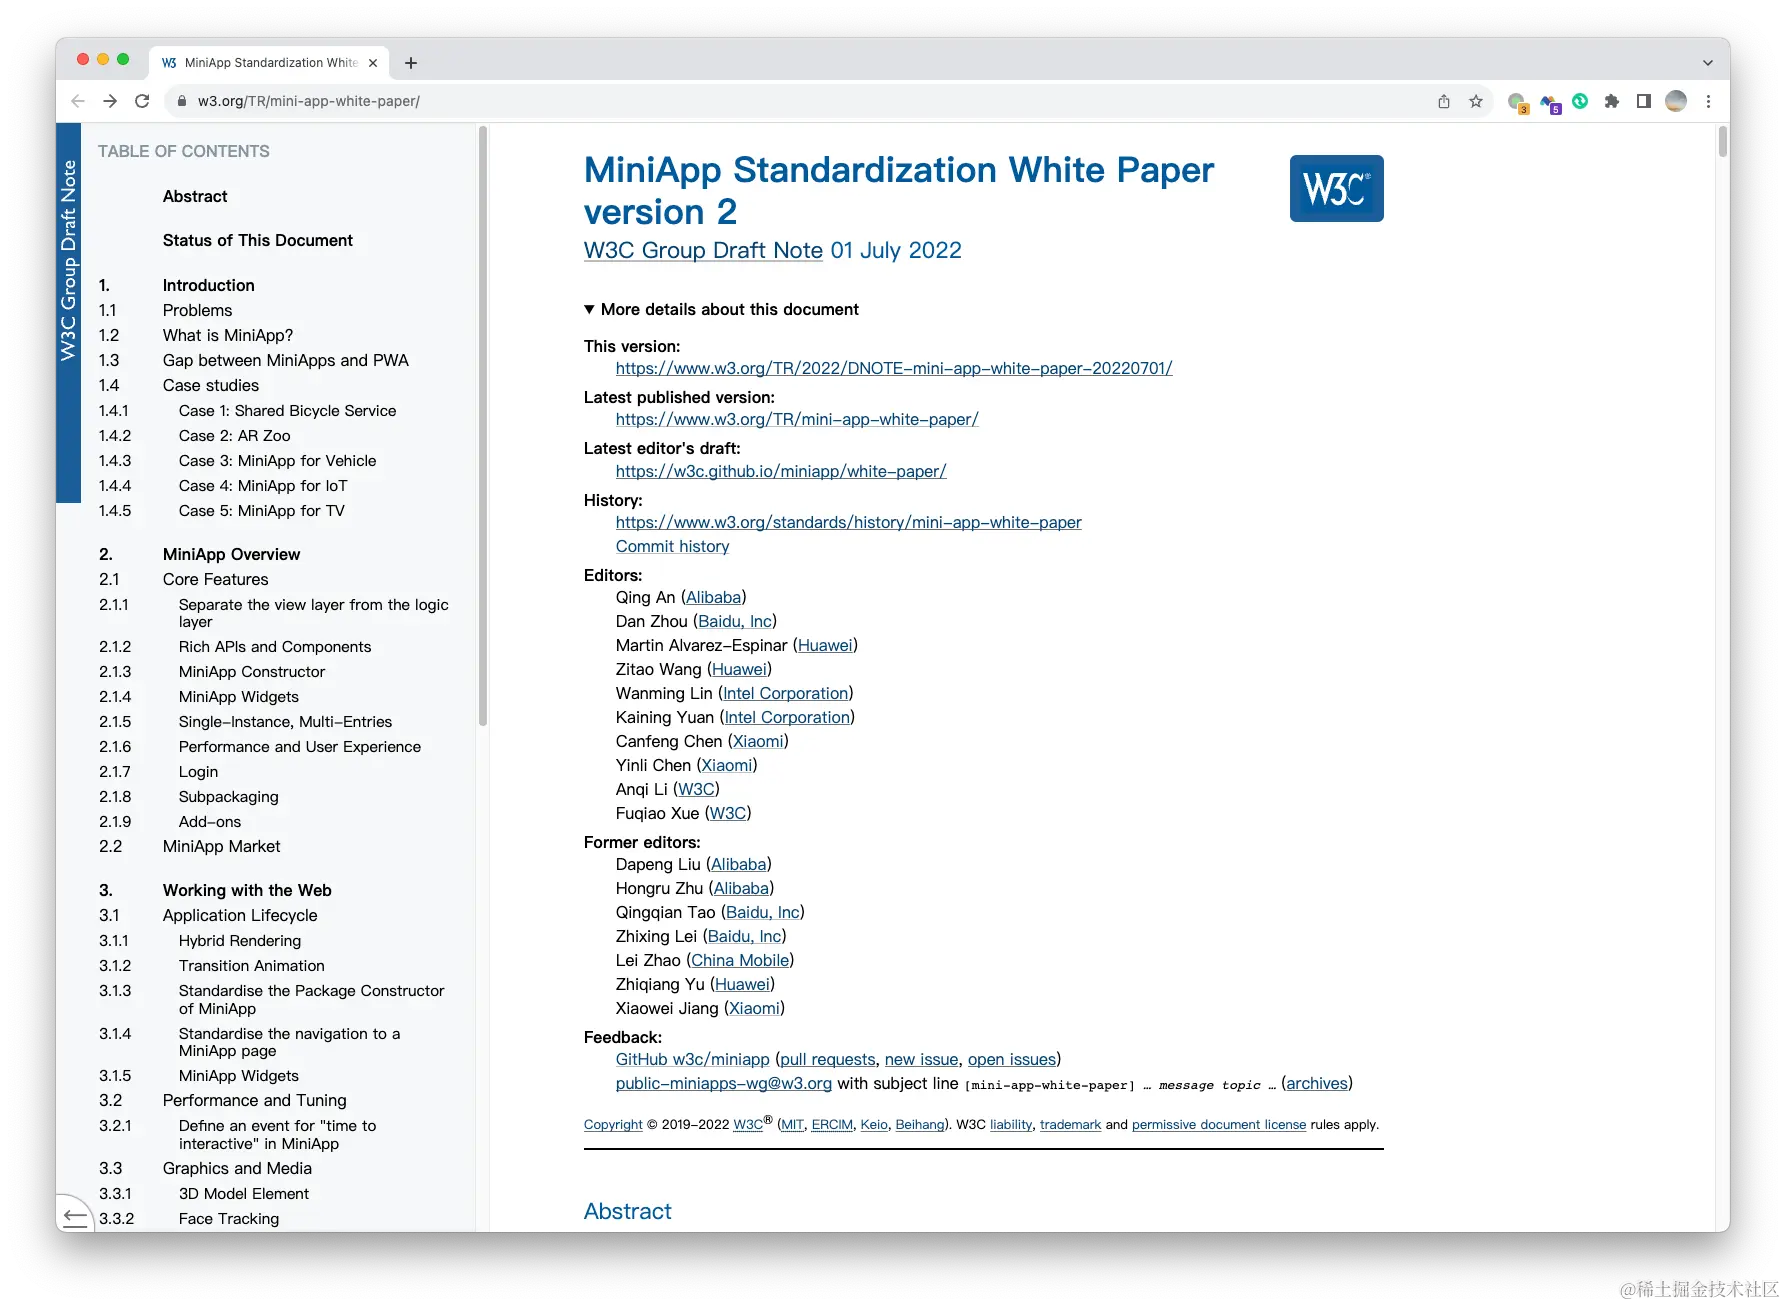Open What is MiniApp? section
Viewport: 1786px width, 1306px height.
click(x=228, y=336)
